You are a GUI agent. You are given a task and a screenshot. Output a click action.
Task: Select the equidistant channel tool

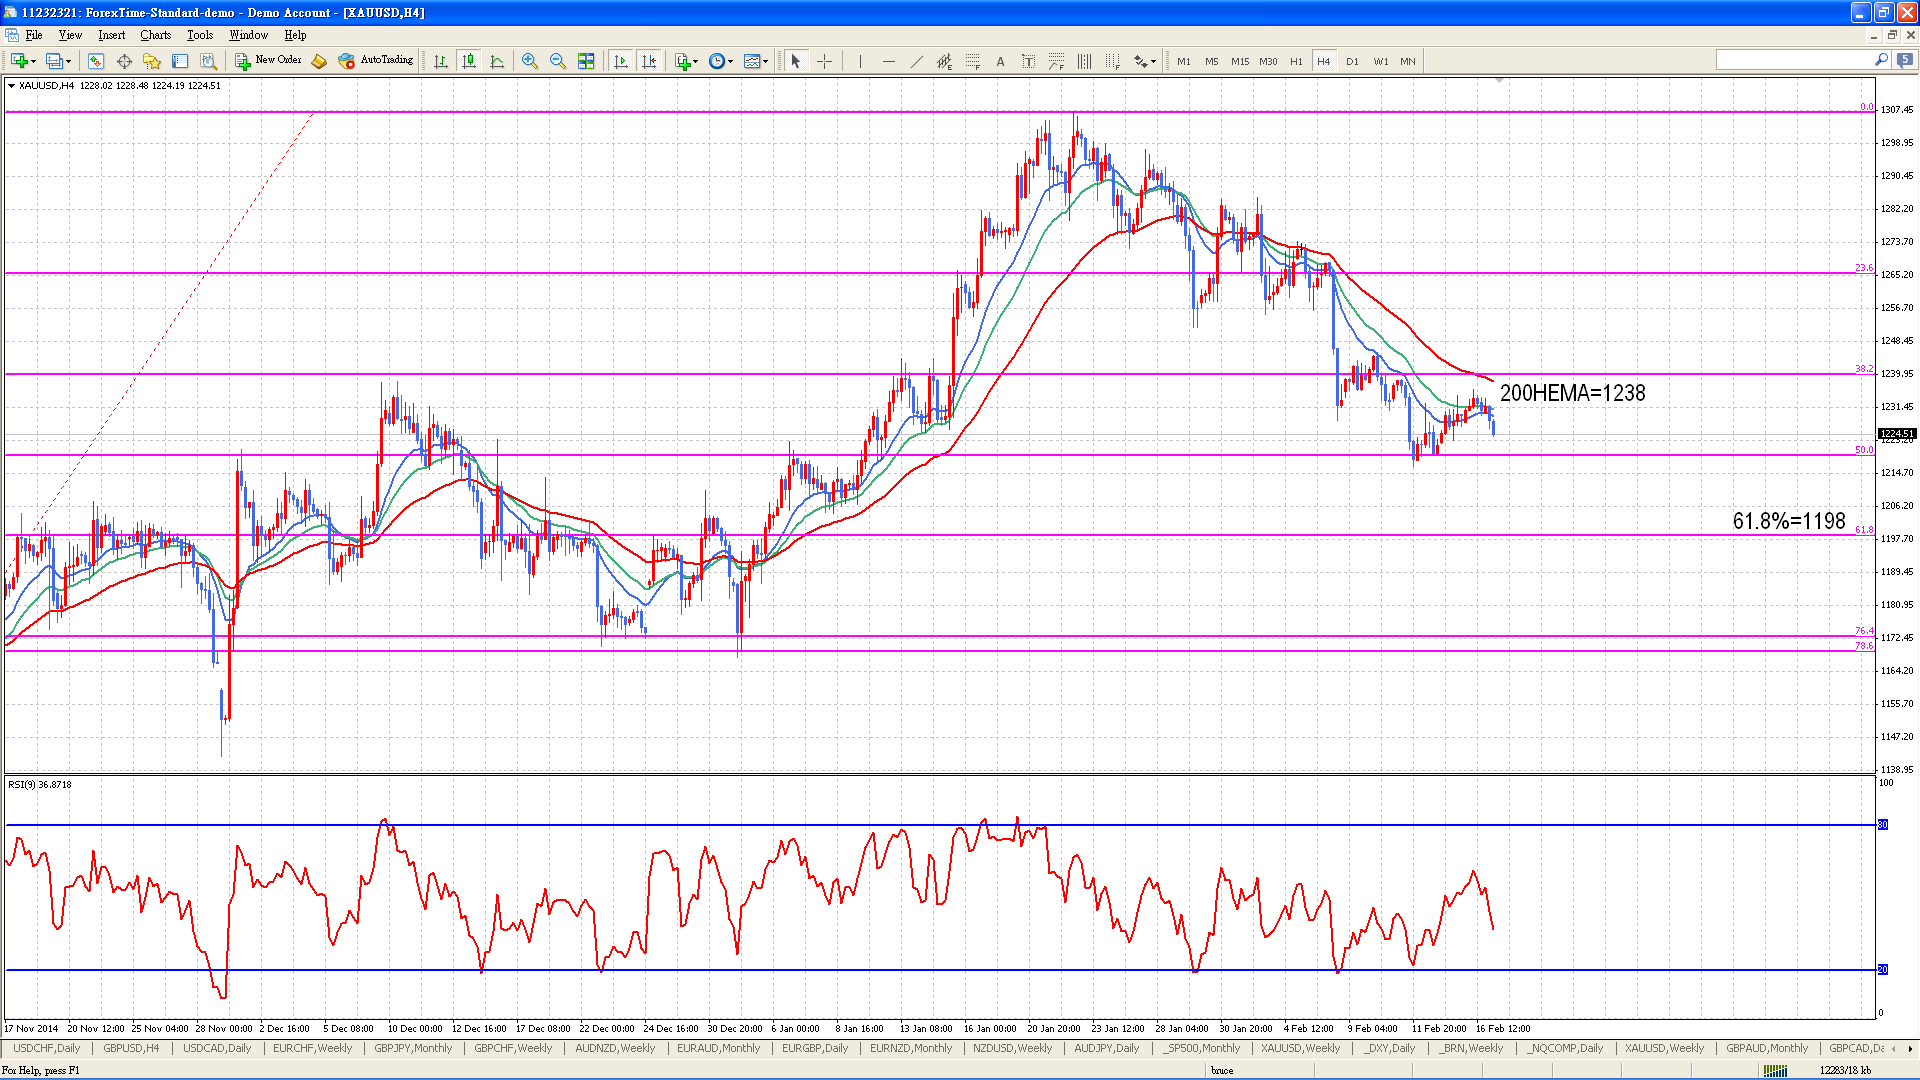click(x=944, y=61)
